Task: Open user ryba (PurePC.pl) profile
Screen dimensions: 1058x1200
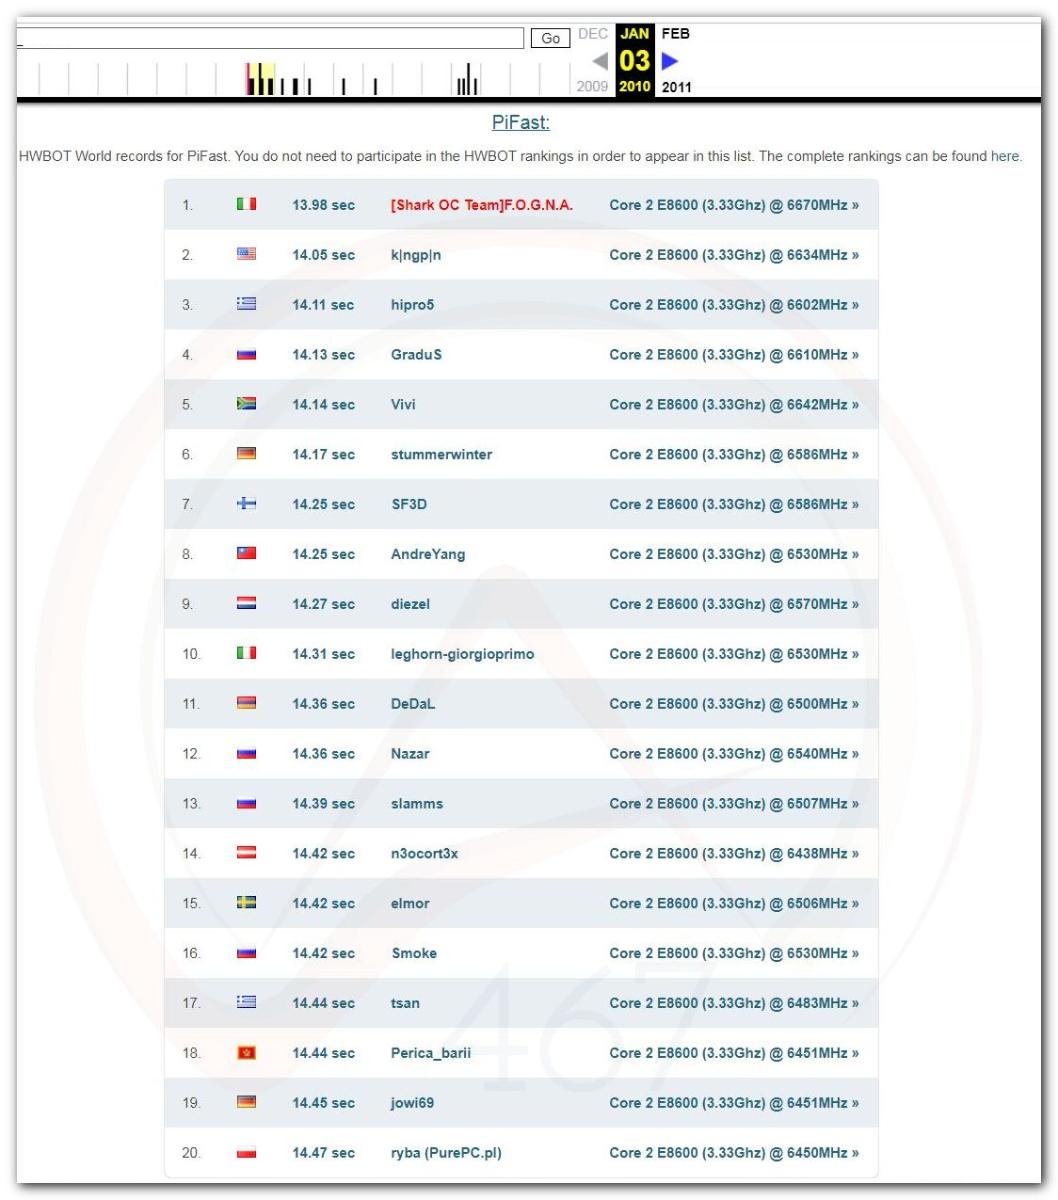Action: click(x=446, y=1153)
